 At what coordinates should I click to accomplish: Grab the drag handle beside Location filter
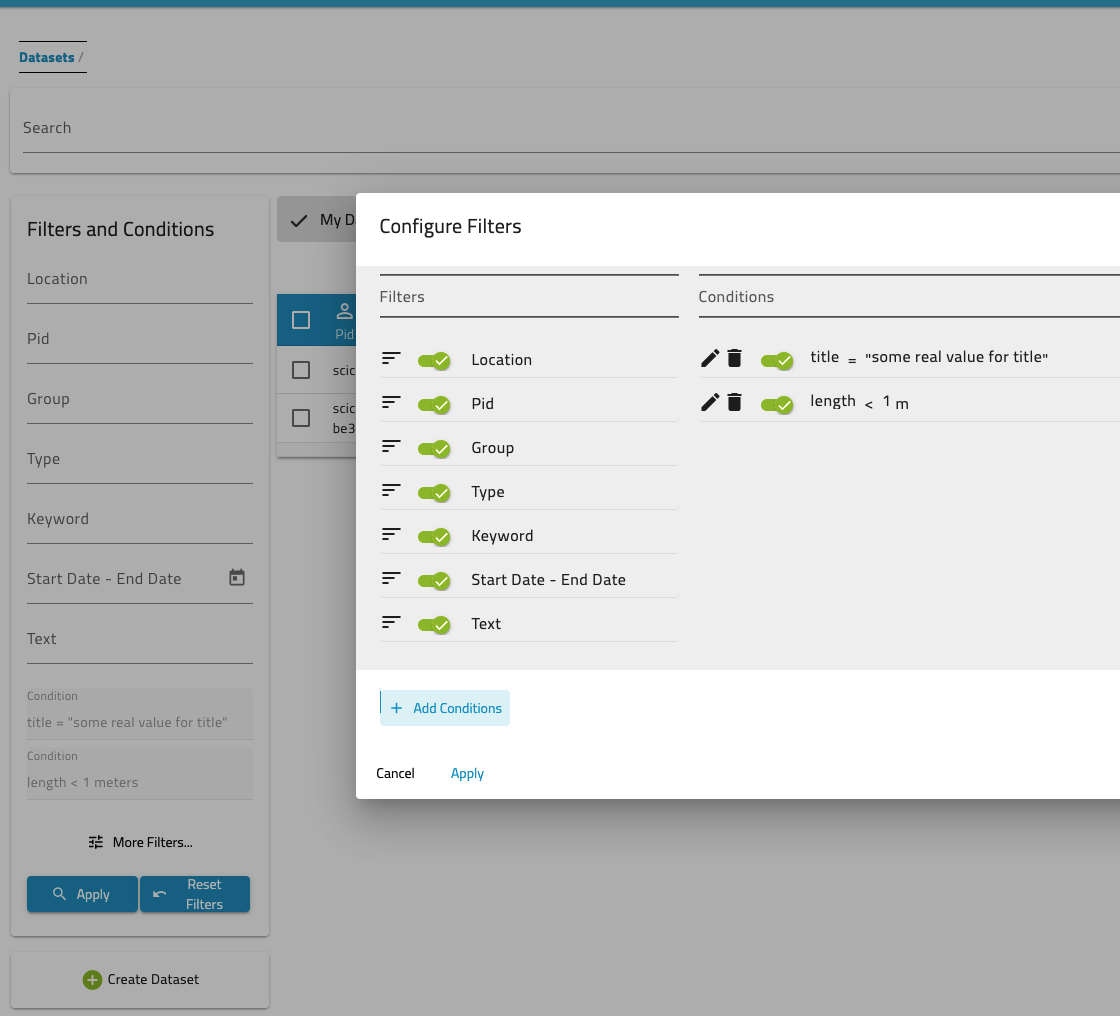[391, 358]
